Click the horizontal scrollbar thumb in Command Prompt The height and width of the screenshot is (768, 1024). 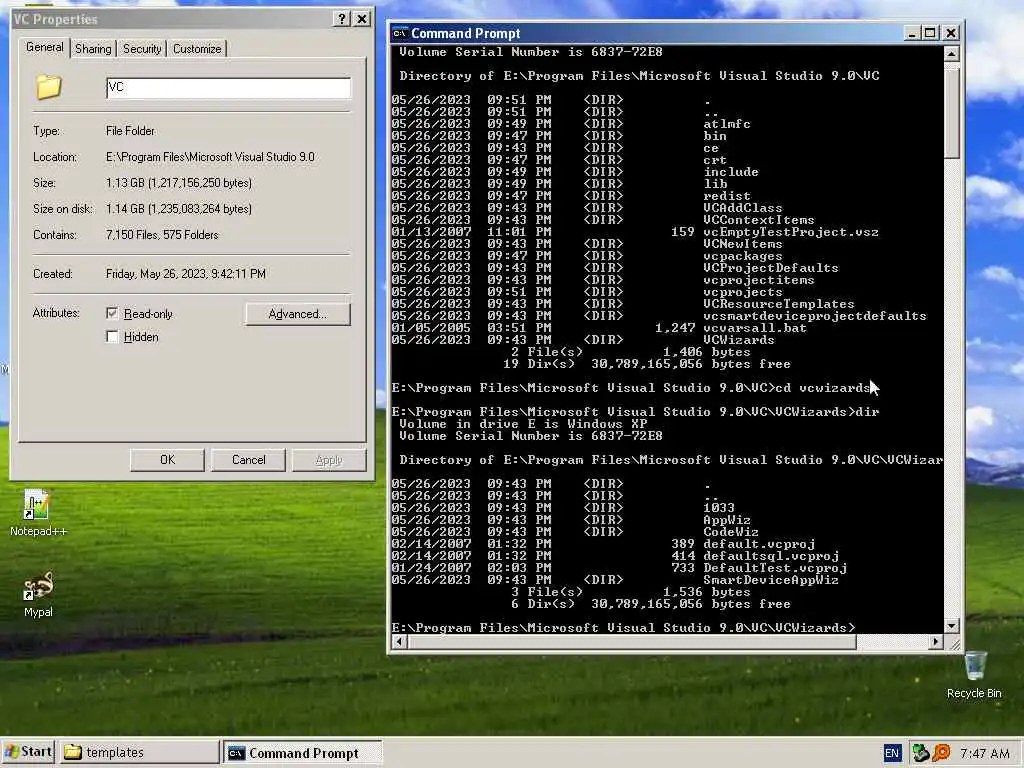632,642
